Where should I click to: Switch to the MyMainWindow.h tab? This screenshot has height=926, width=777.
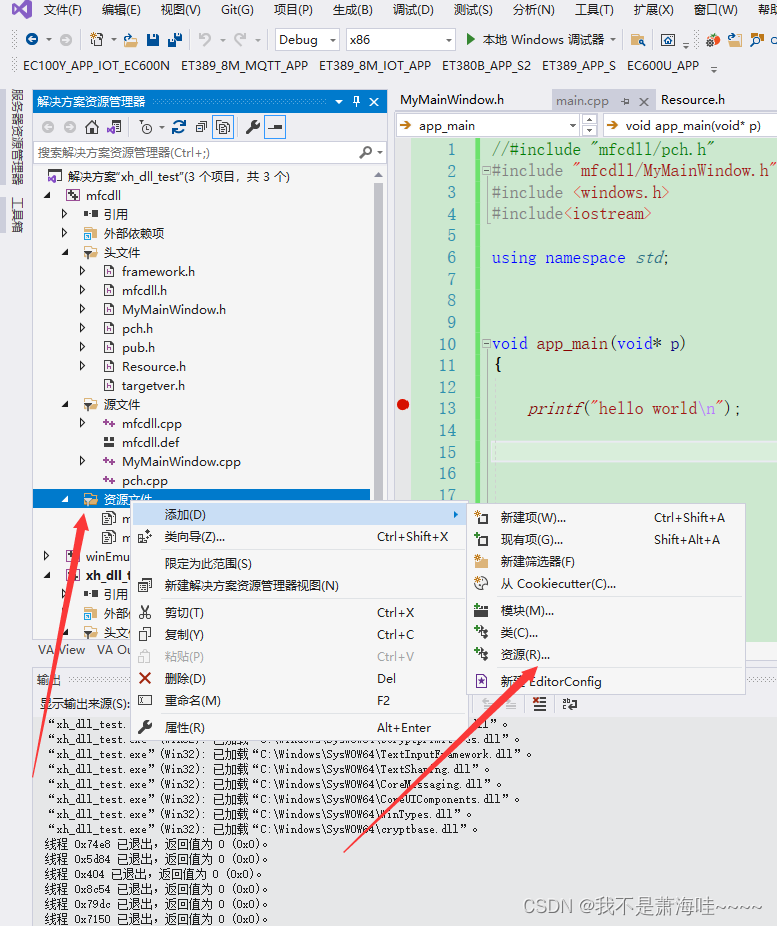tap(452, 100)
